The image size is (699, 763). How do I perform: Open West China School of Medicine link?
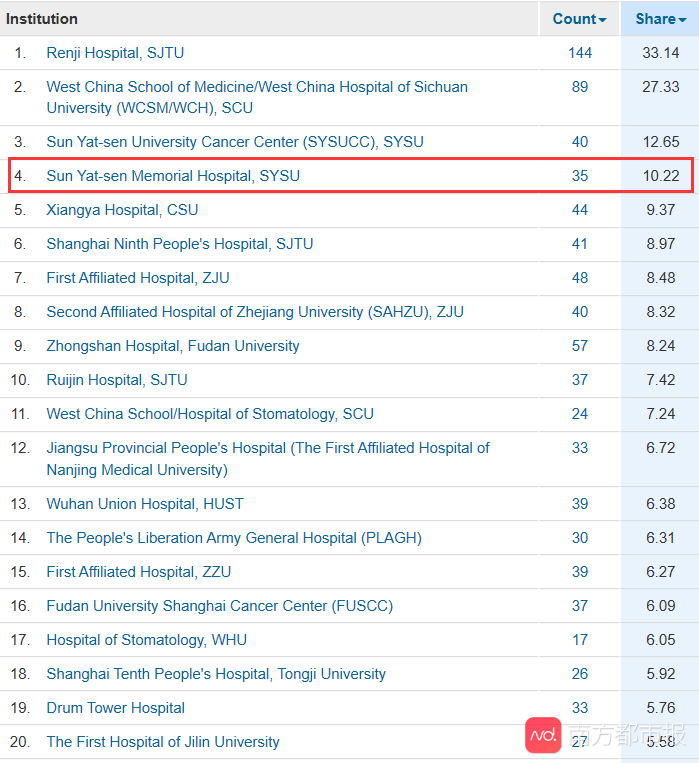pos(256,87)
